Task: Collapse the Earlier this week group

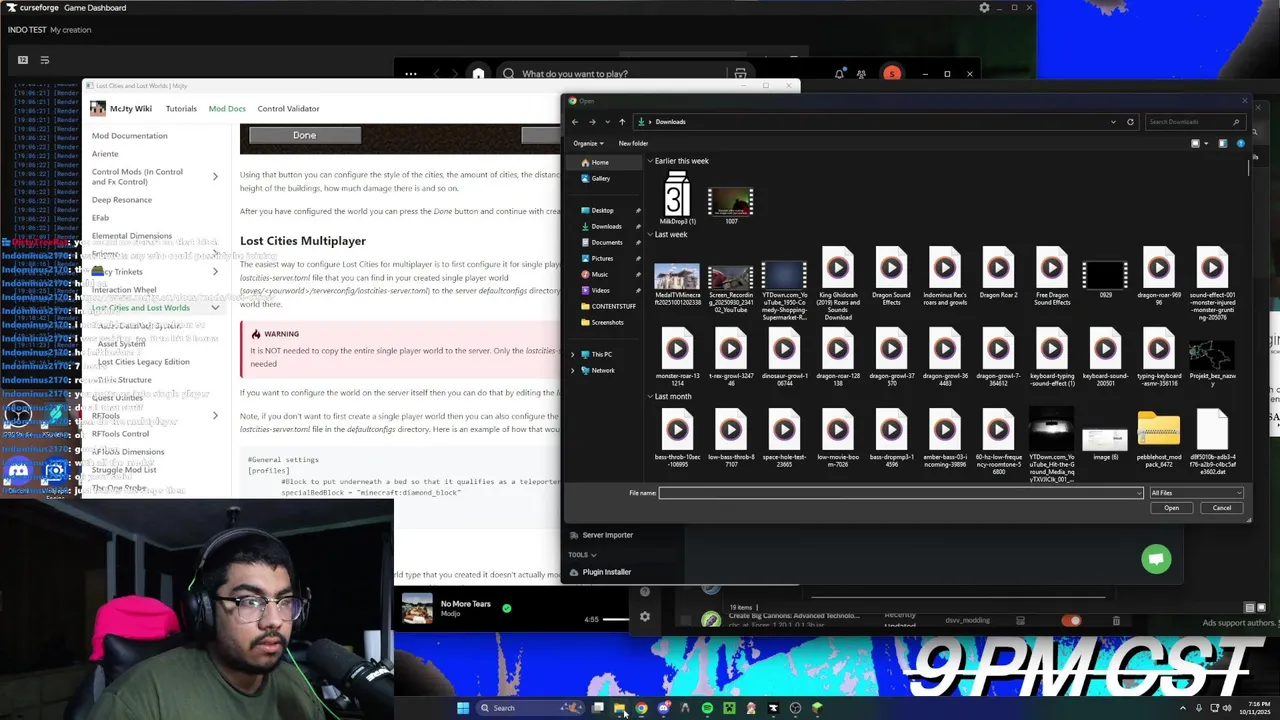Action: coord(650,161)
